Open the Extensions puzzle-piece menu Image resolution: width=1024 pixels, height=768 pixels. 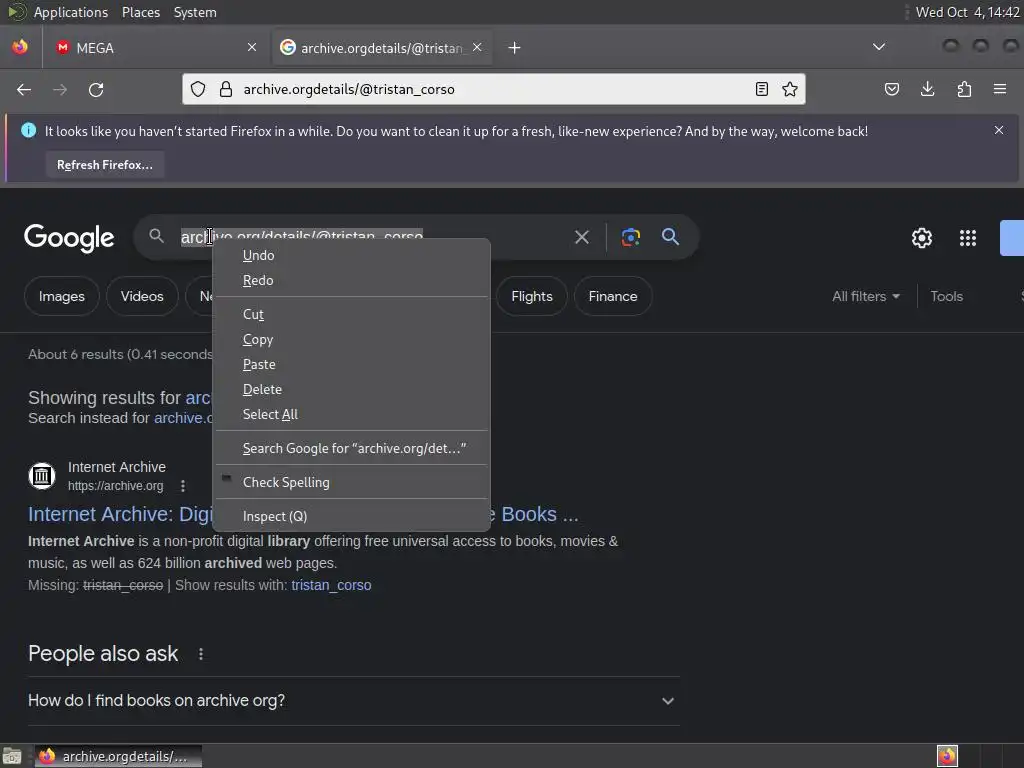tap(964, 89)
